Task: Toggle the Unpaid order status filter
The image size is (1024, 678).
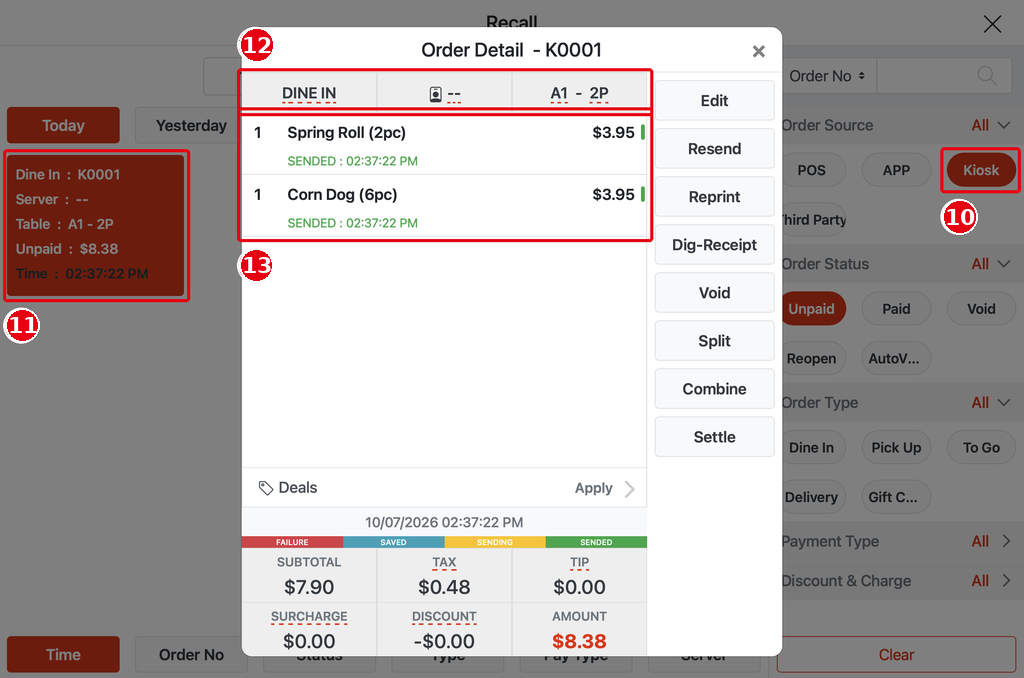Action: (812, 308)
